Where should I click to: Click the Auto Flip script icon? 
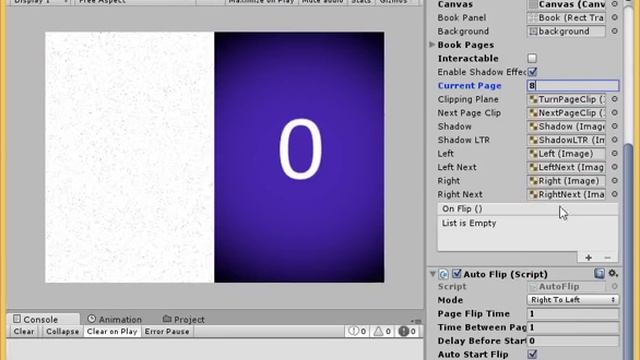tap(444, 274)
